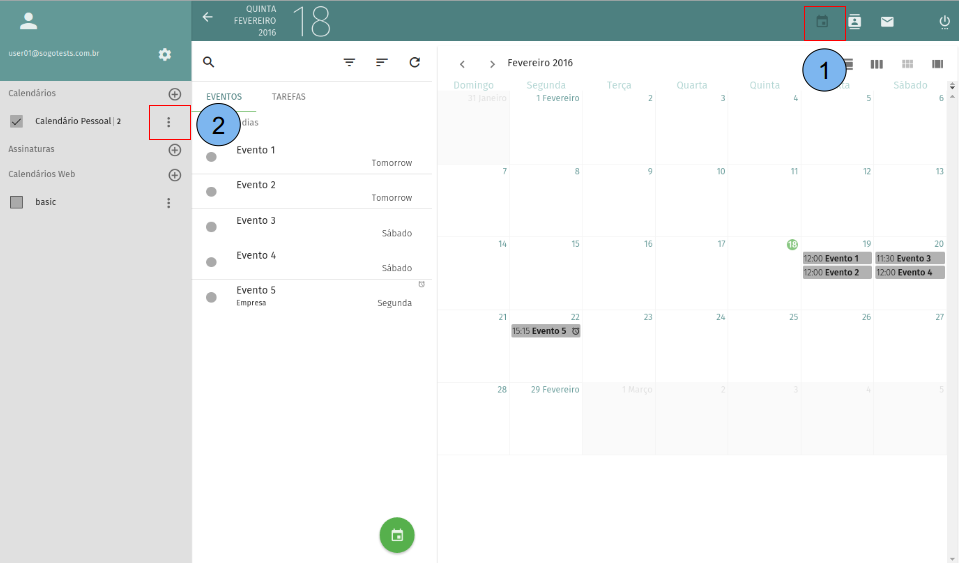The image size is (960, 563).
Task: Add a web calendar under Calendários Web
Action: pyautogui.click(x=174, y=175)
